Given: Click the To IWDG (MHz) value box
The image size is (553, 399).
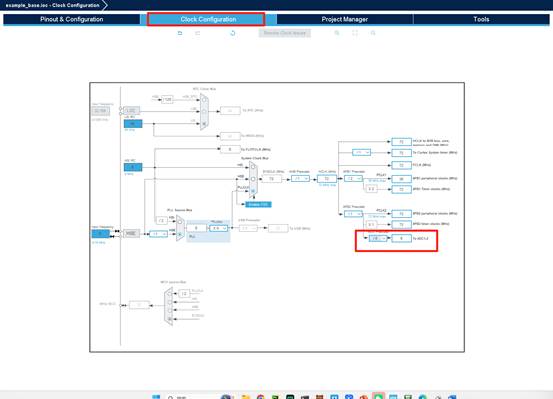Looking at the screenshot, I should coord(230,136).
